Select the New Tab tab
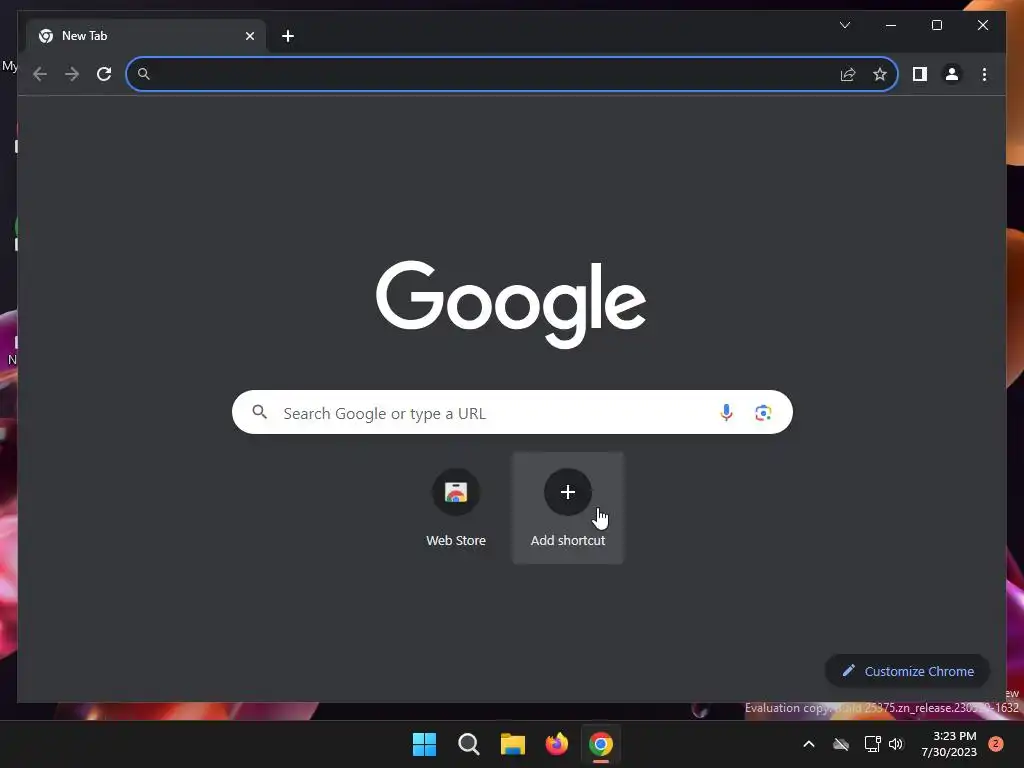The width and height of the screenshot is (1024, 768). 146,36
